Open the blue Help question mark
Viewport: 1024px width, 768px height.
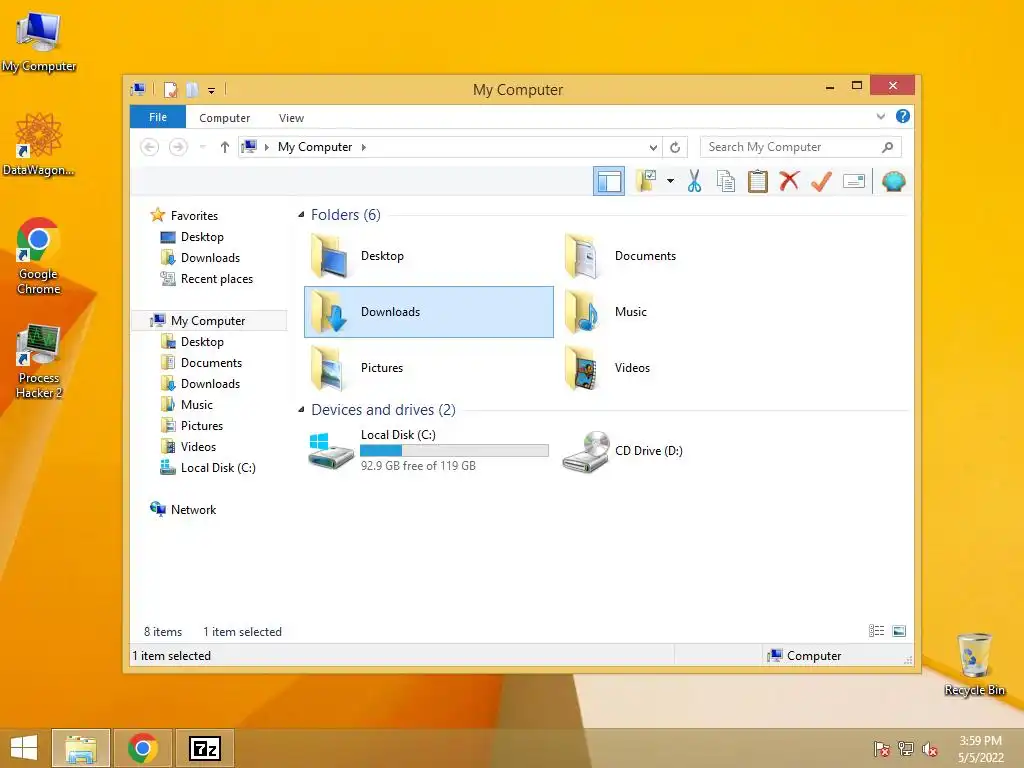903,116
